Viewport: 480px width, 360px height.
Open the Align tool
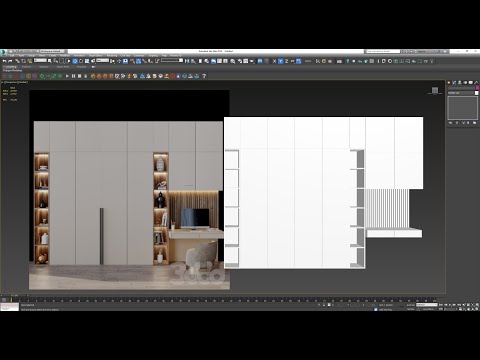(193, 61)
